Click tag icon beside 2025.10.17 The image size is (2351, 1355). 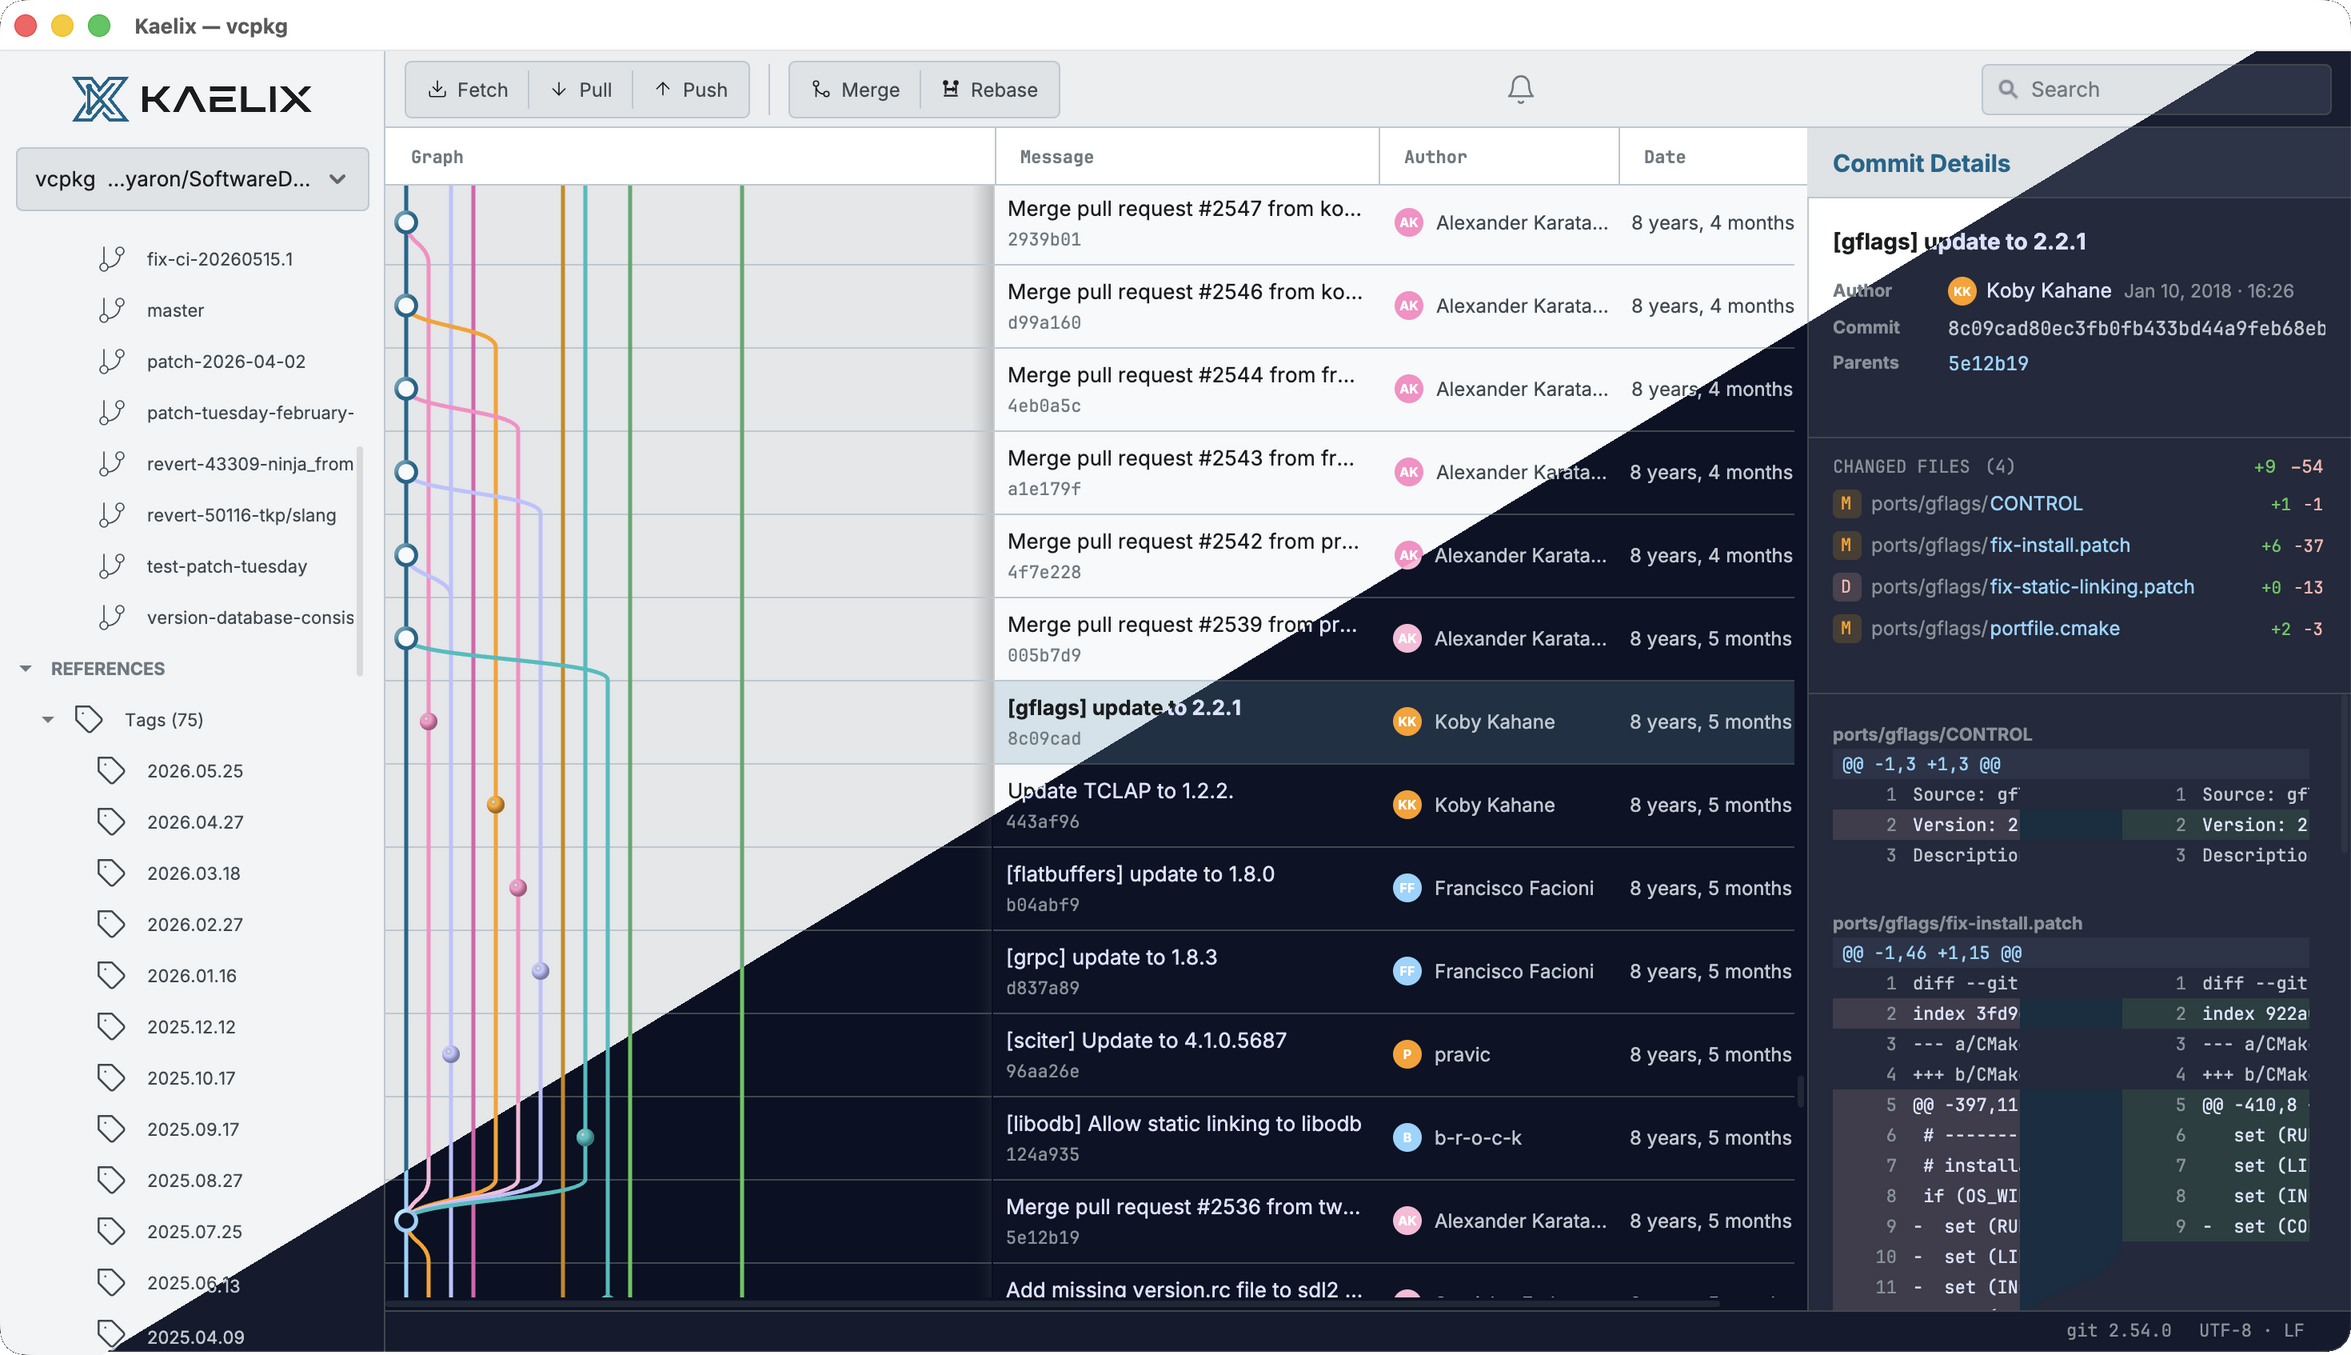click(111, 1077)
